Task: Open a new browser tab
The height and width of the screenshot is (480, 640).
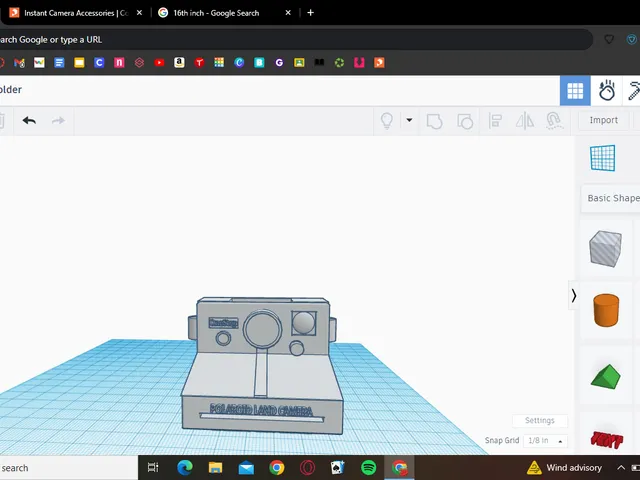Action: [310, 13]
